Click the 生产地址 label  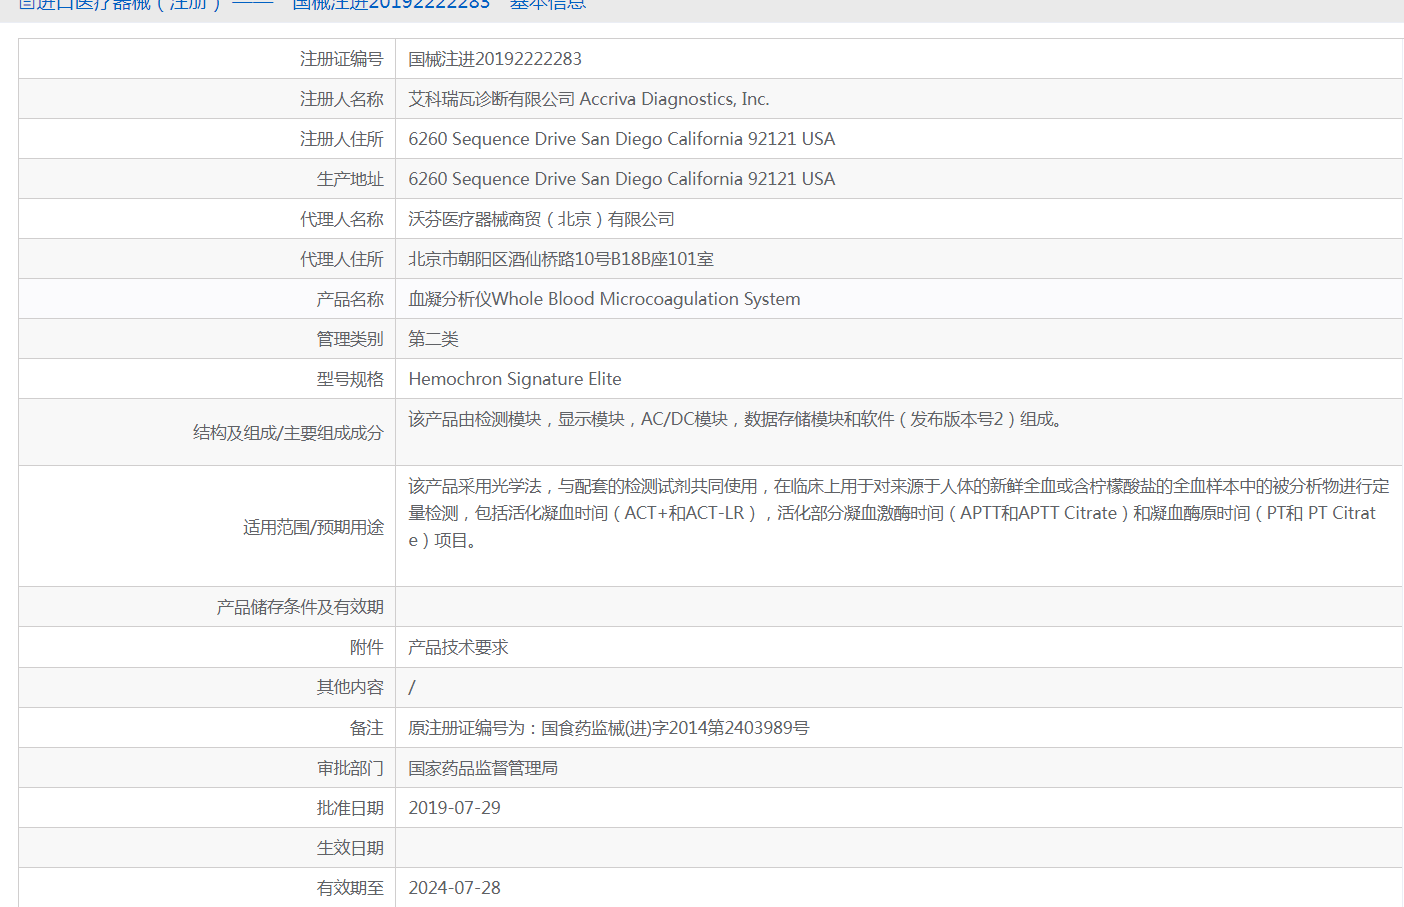(350, 179)
